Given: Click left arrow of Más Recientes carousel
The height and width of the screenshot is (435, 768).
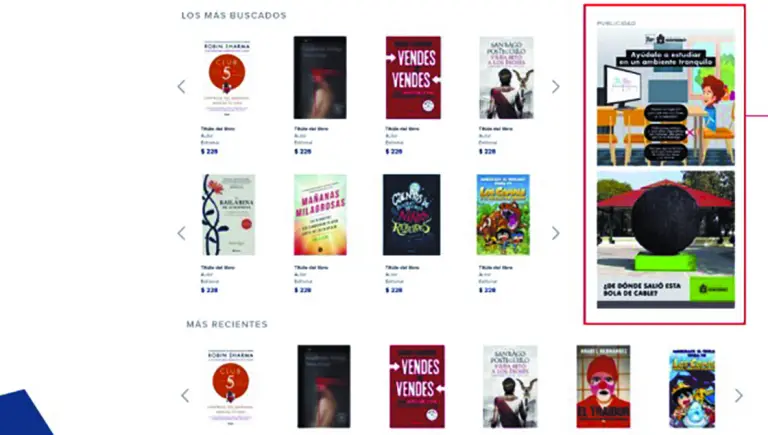Looking at the screenshot, I should (x=185, y=395).
